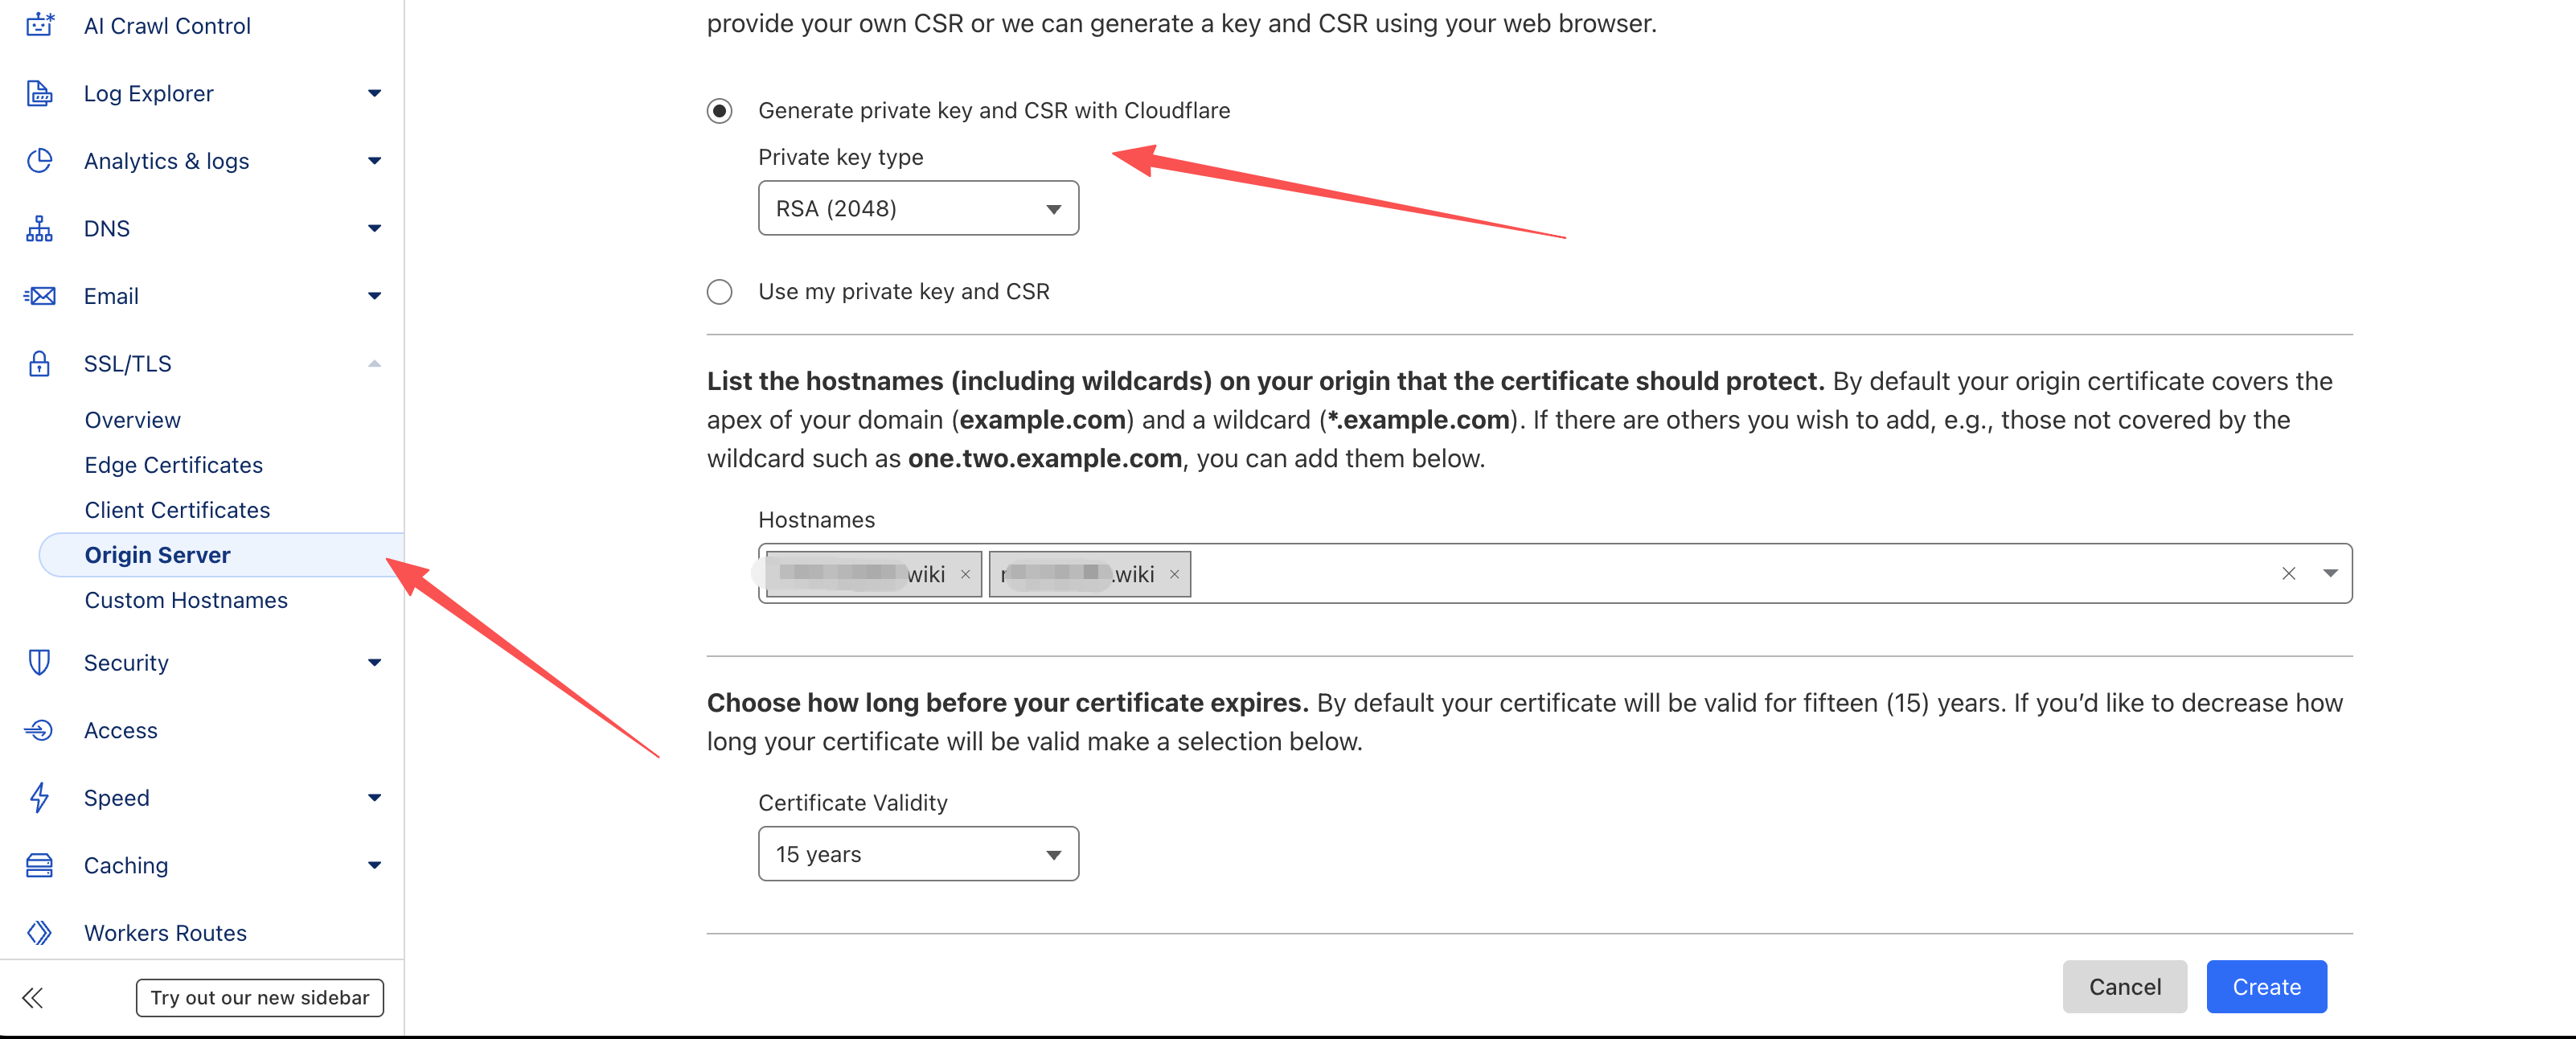
Task: Click the Analytics & logs pie chart icon
Action: (40, 161)
